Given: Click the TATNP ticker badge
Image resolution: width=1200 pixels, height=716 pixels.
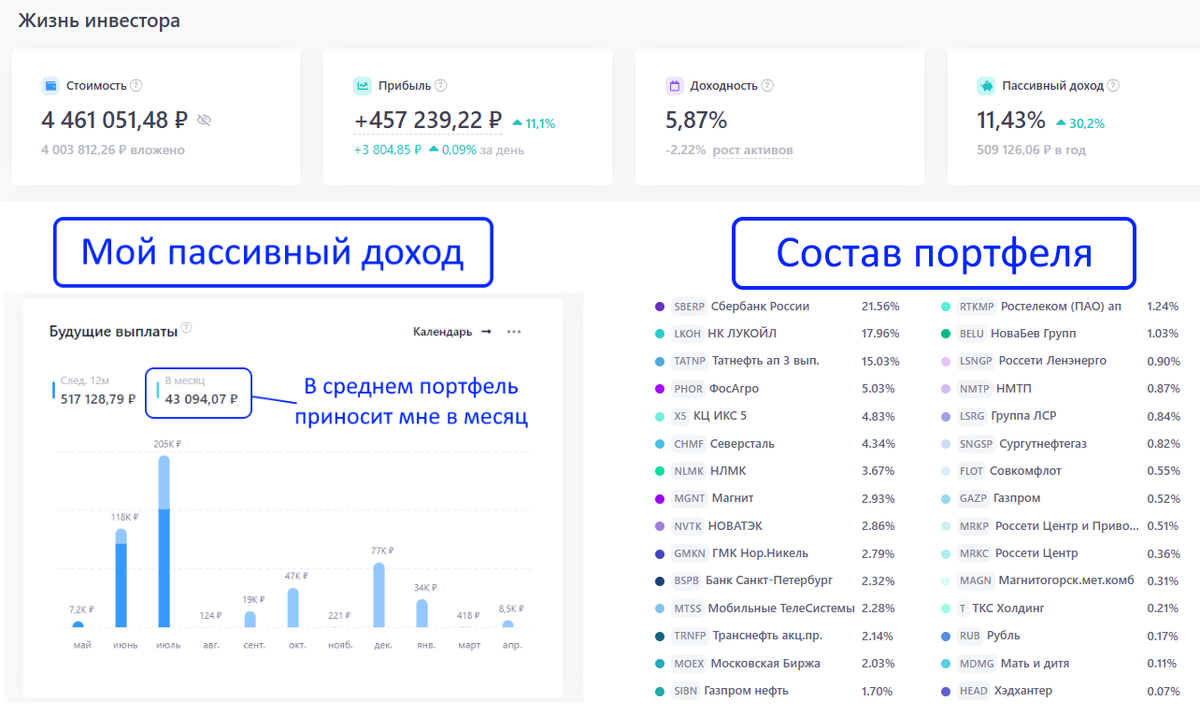Looking at the screenshot, I should [690, 361].
